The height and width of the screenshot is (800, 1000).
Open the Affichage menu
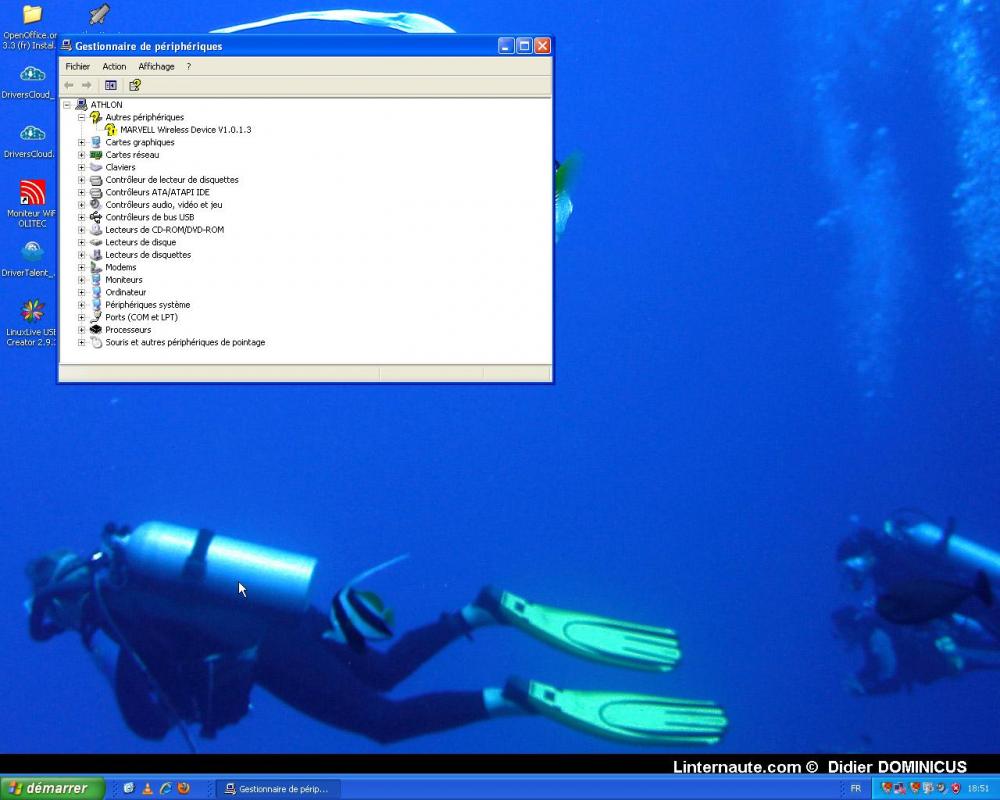156,66
